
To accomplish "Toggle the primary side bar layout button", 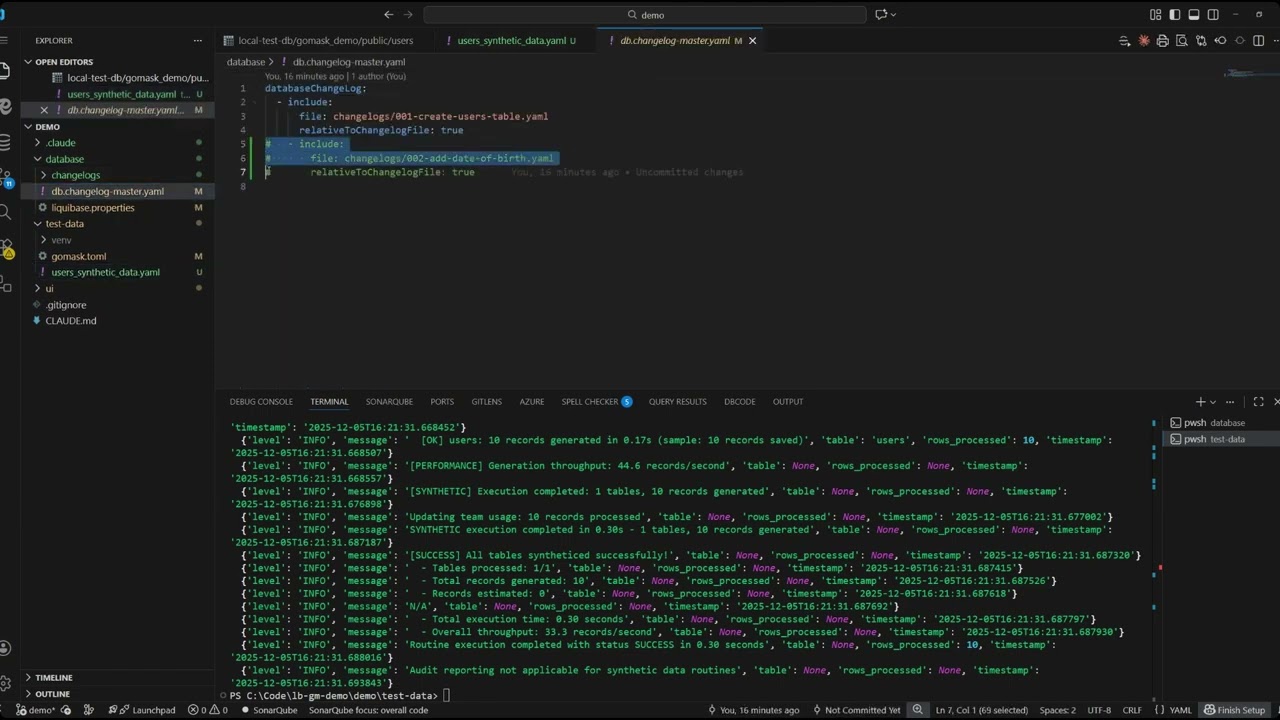I will tap(1174, 15).
